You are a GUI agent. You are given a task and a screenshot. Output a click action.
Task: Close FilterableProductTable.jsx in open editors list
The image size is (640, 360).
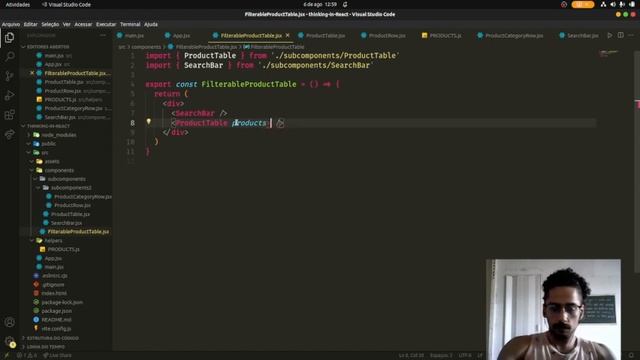pos(32,73)
